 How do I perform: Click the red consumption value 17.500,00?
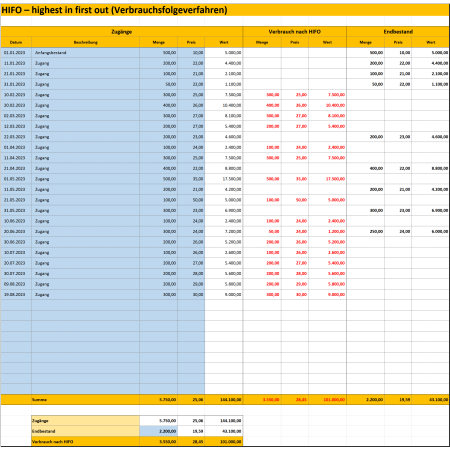tap(327, 179)
